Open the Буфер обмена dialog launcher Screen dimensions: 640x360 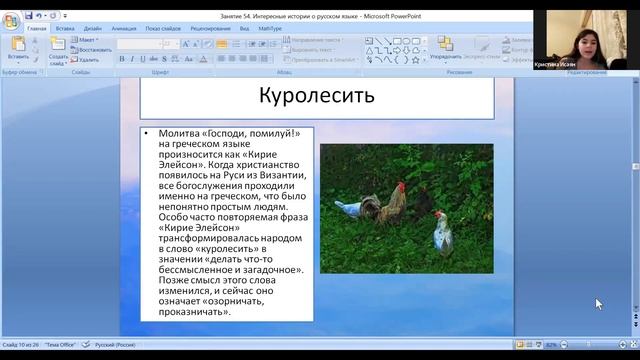tap(41, 72)
